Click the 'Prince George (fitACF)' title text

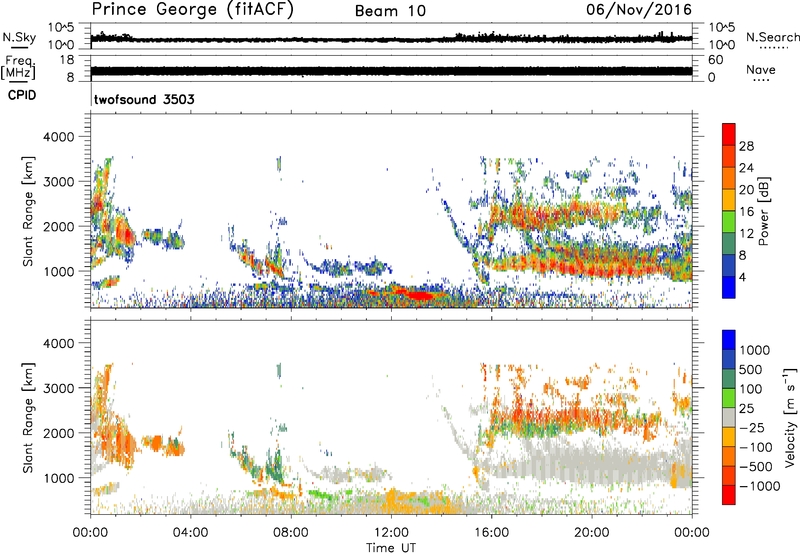pos(192,9)
